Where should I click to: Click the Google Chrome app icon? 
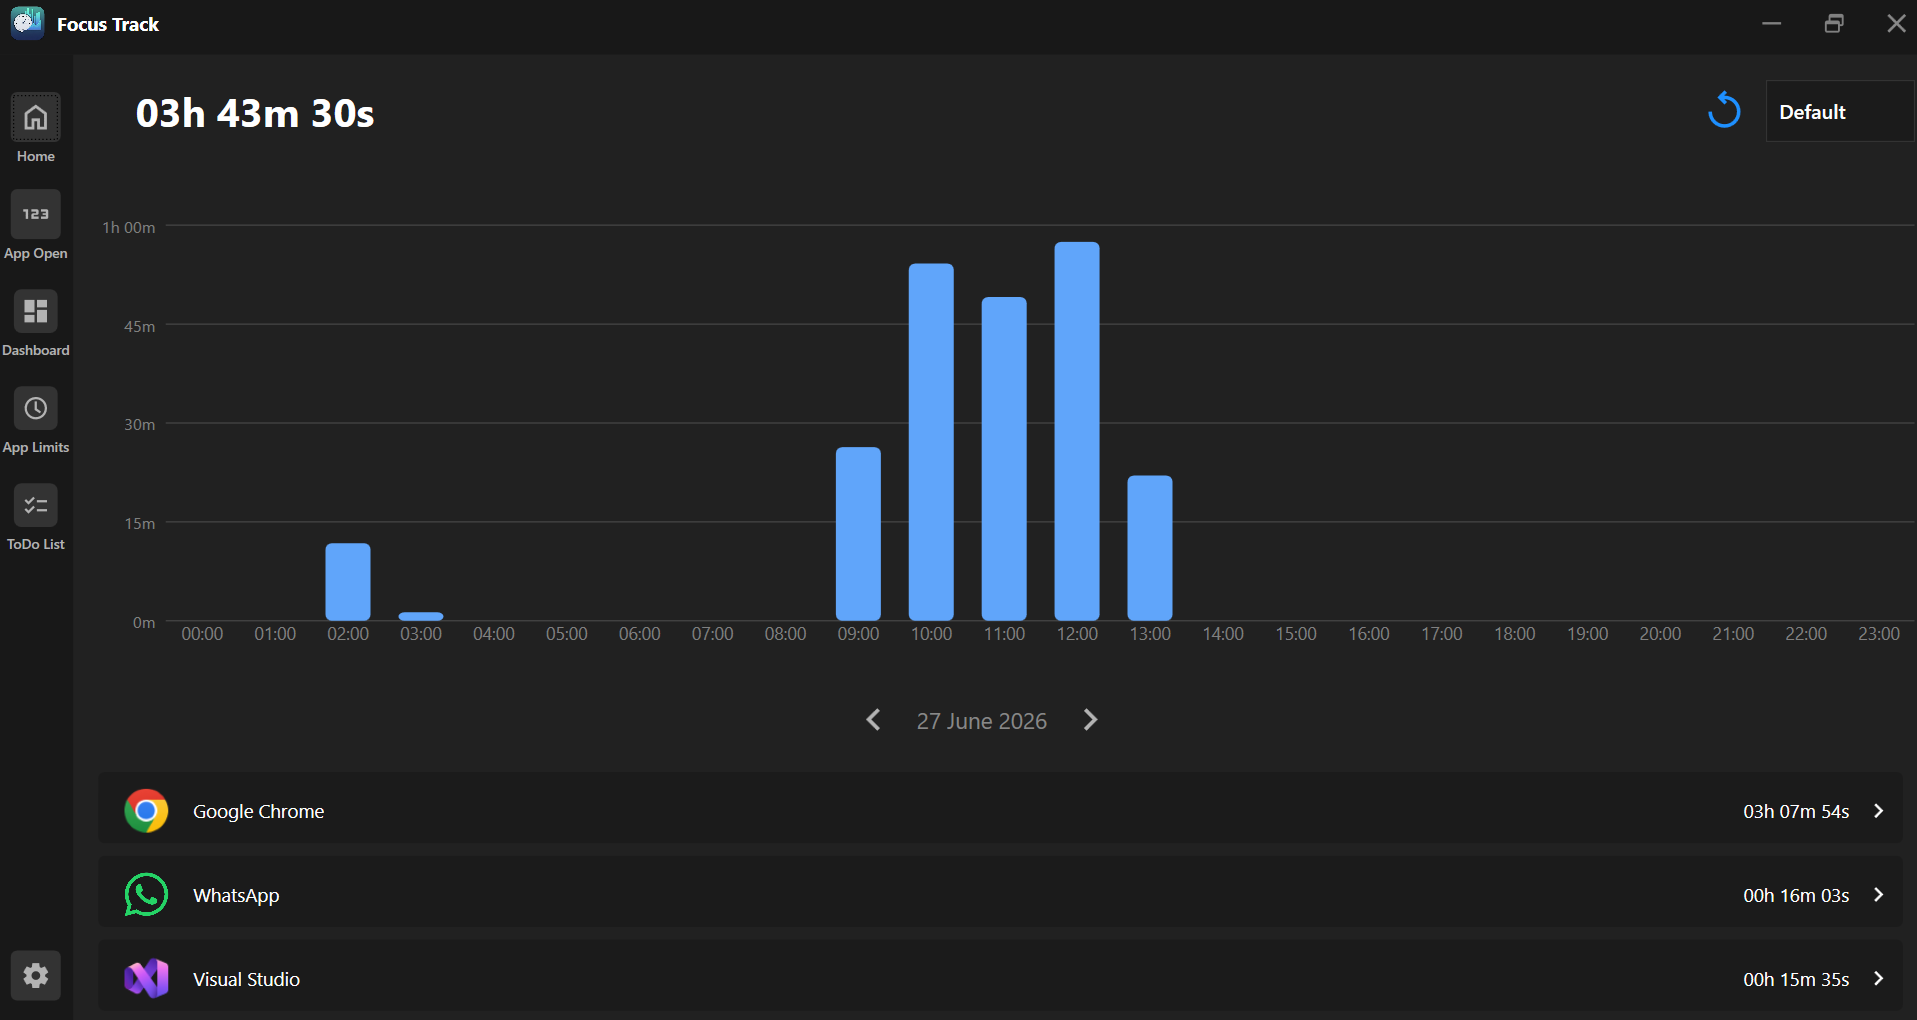tap(146, 811)
